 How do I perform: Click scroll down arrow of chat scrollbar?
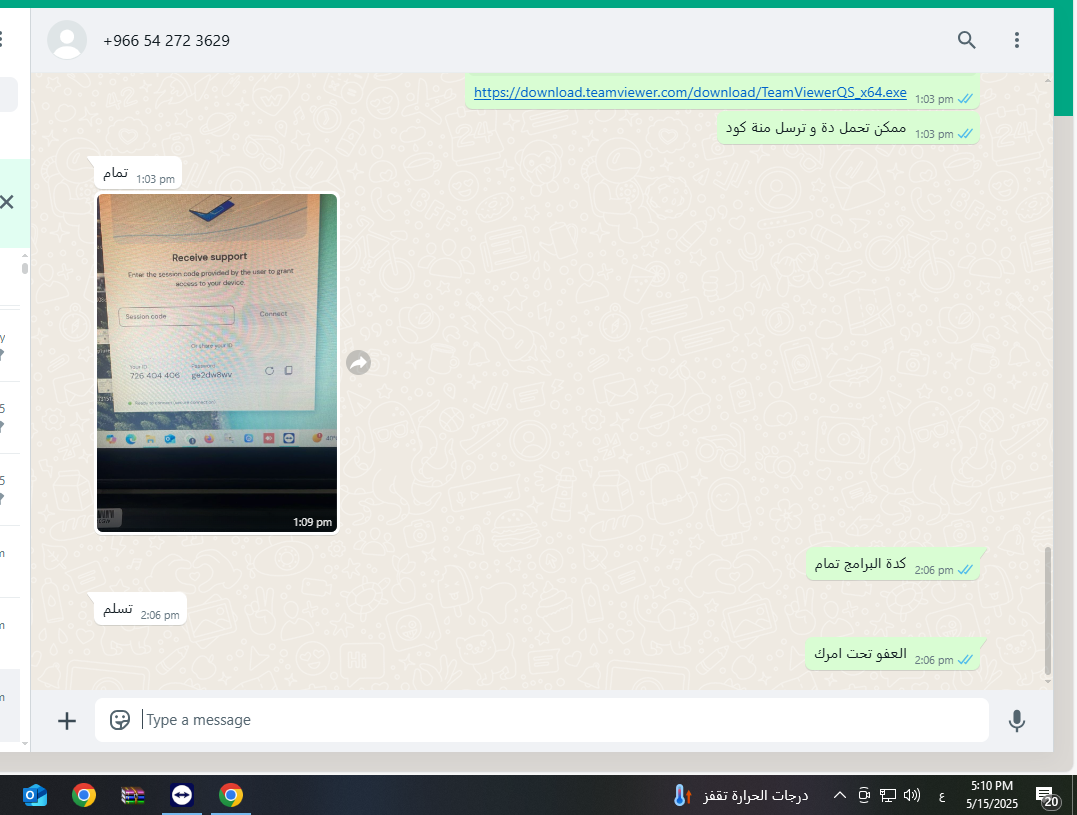point(1047,681)
